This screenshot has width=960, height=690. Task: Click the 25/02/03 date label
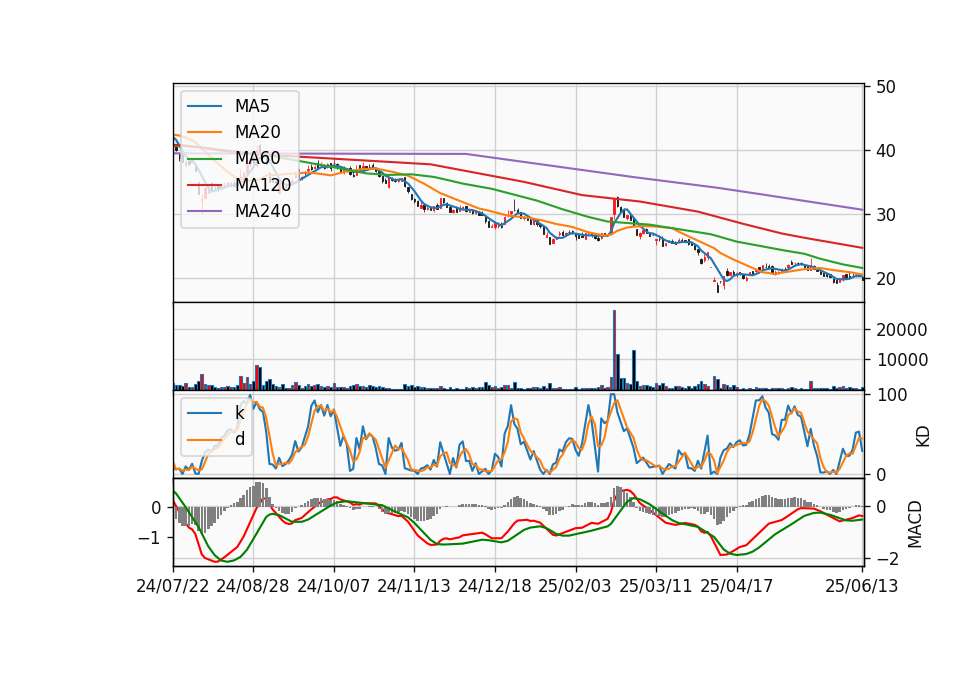click(575, 586)
